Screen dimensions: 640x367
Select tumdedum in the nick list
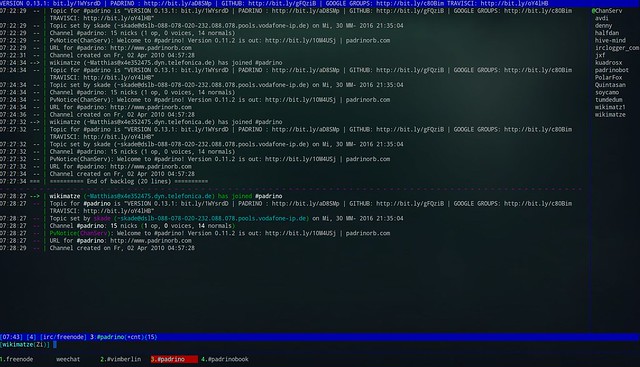(609, 100)
